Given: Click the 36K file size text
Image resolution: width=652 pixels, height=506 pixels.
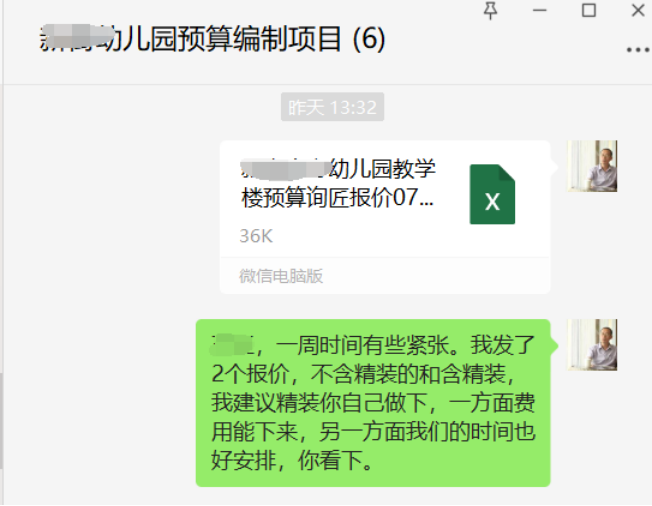Looking at the screenshot, I should [x=256, y=236].
